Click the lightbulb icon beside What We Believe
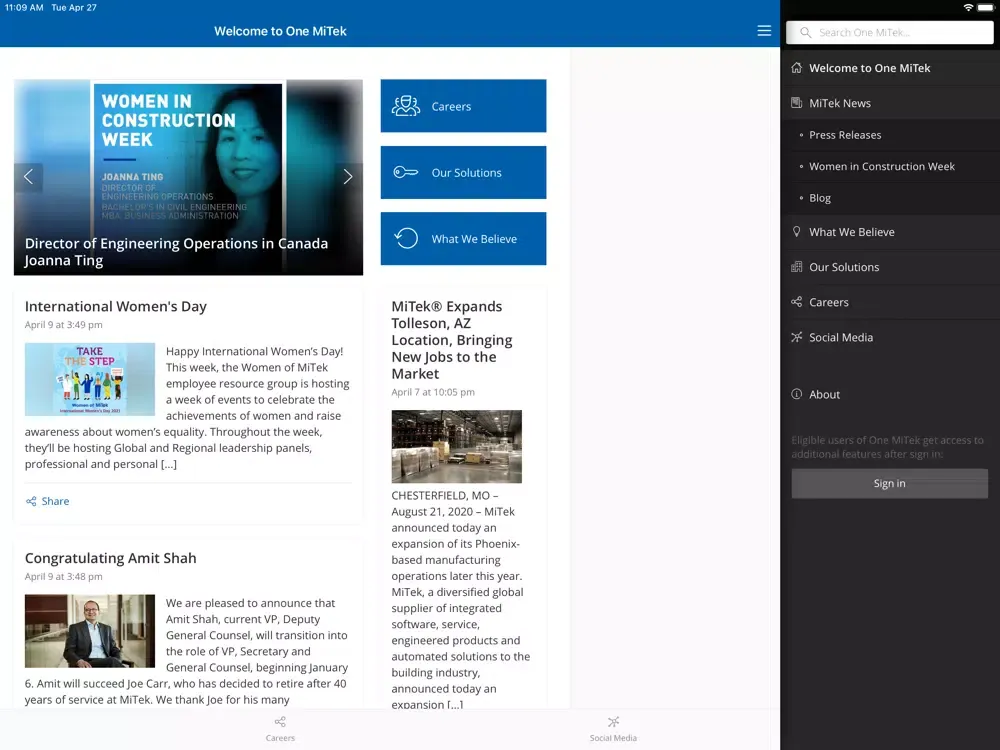Screen dimensions: 1000x750 (797, 232)
